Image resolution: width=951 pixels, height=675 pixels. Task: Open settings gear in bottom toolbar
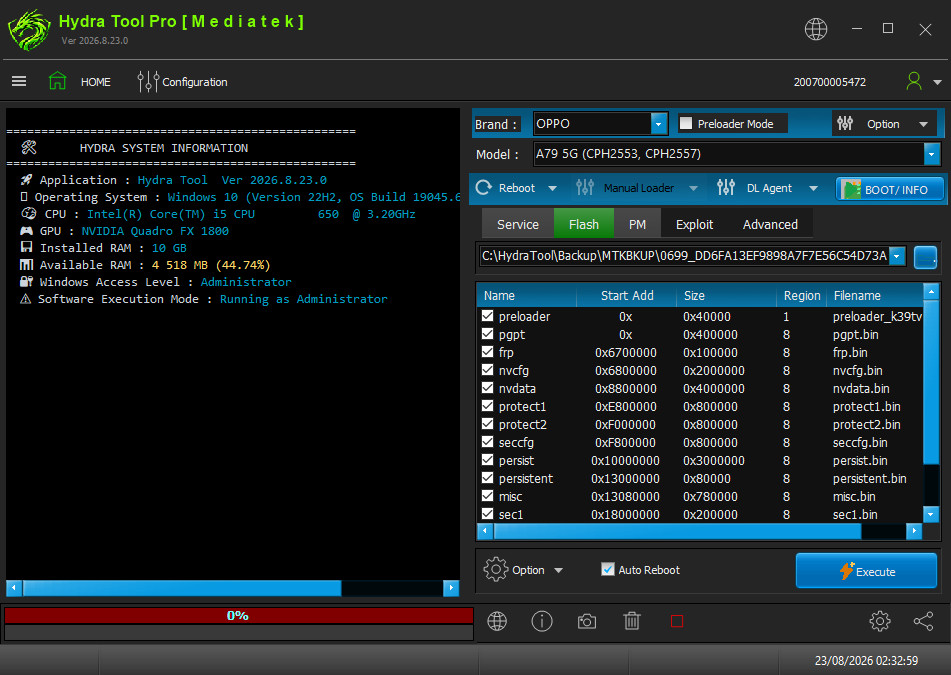click(879, 621)
